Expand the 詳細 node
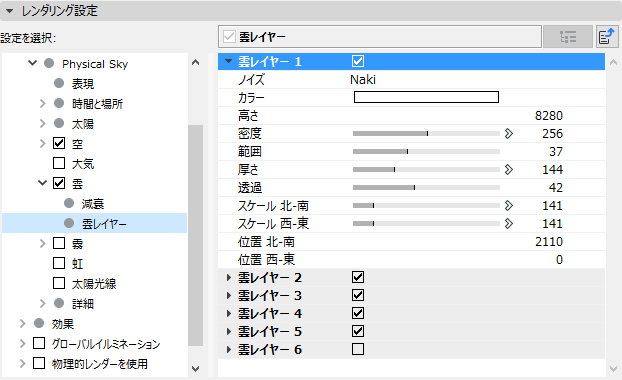Viewport: 622px width, 380px height. (42, 303)
